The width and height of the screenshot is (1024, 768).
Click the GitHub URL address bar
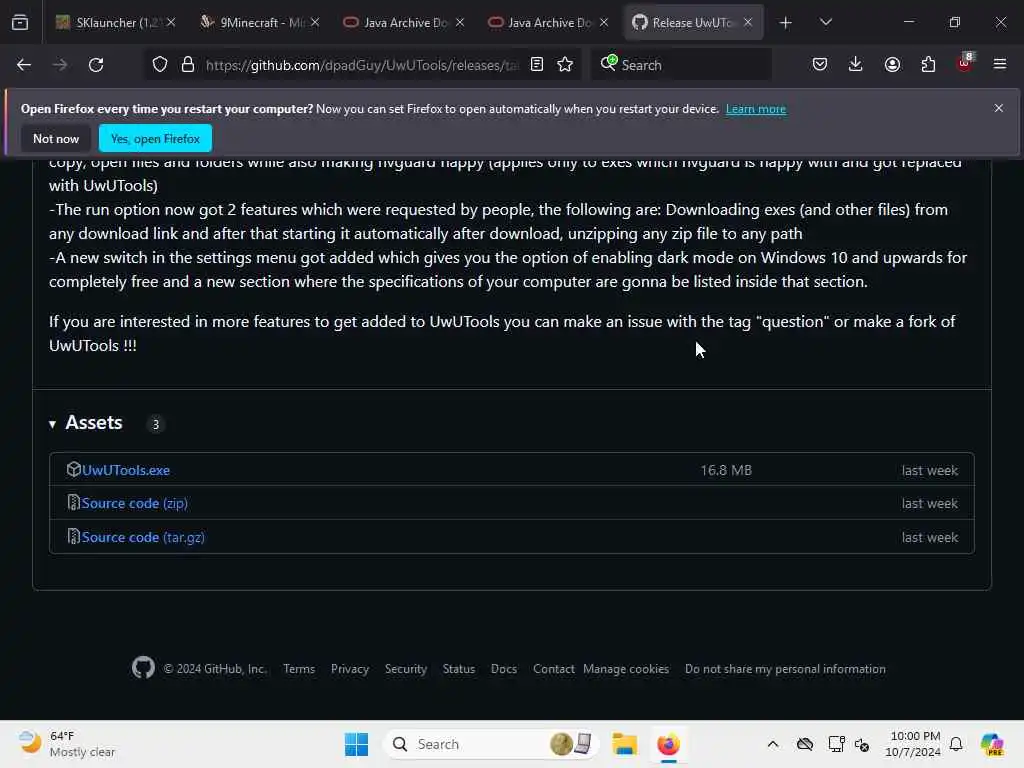362,65
